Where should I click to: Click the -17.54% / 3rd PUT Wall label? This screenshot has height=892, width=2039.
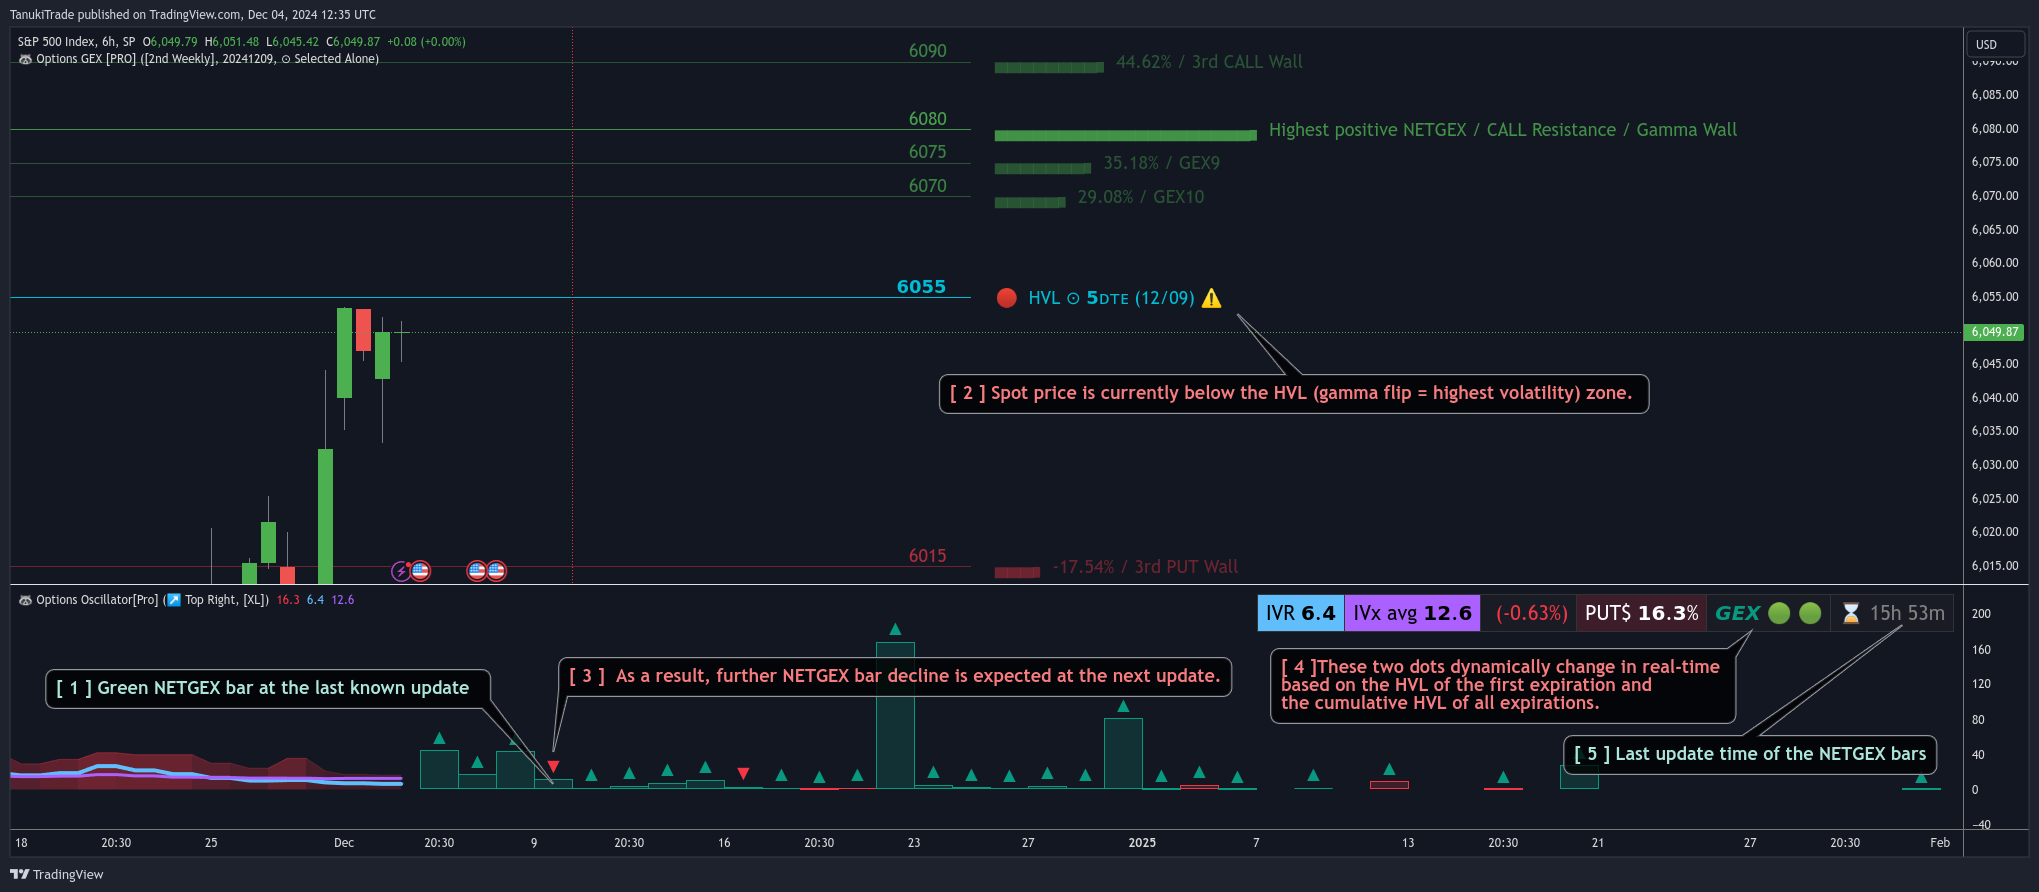(x=1145, y=567)
